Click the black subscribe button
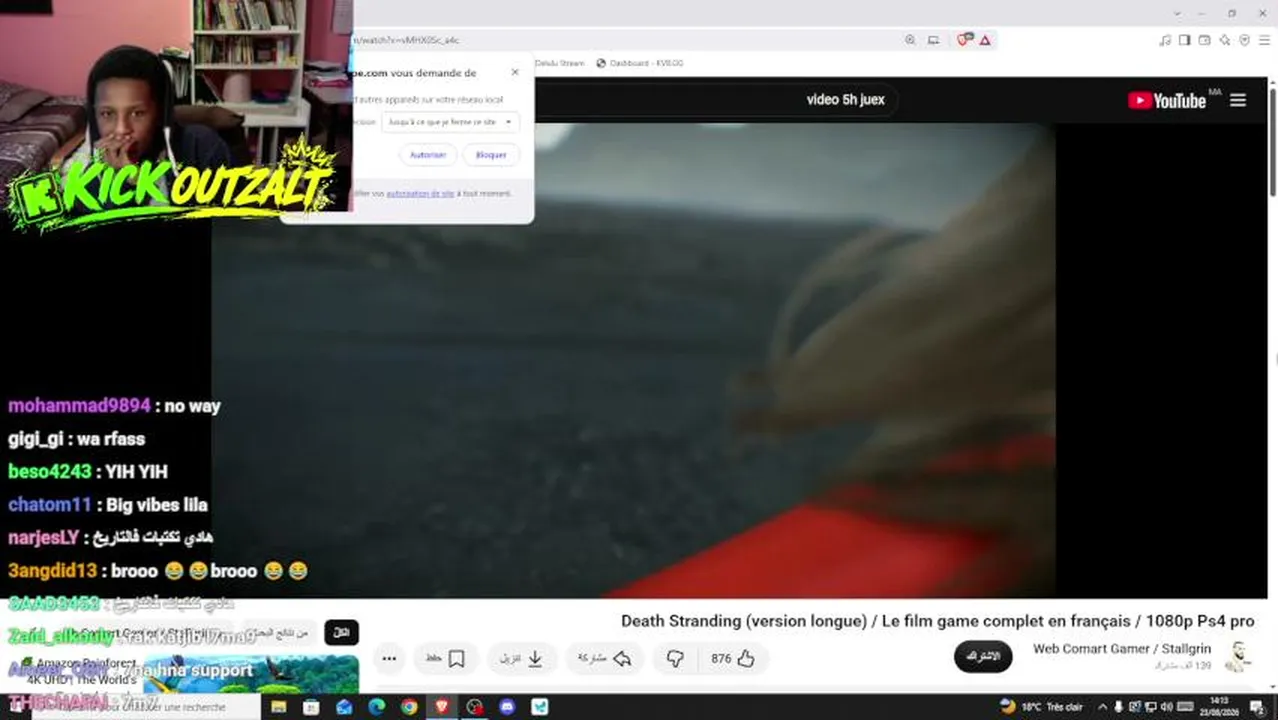 (x=982, y=656)
